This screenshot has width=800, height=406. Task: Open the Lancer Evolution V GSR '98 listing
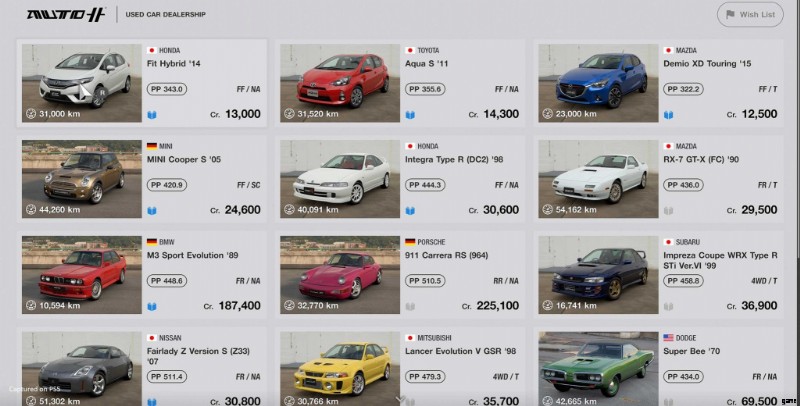click(401, 368)
